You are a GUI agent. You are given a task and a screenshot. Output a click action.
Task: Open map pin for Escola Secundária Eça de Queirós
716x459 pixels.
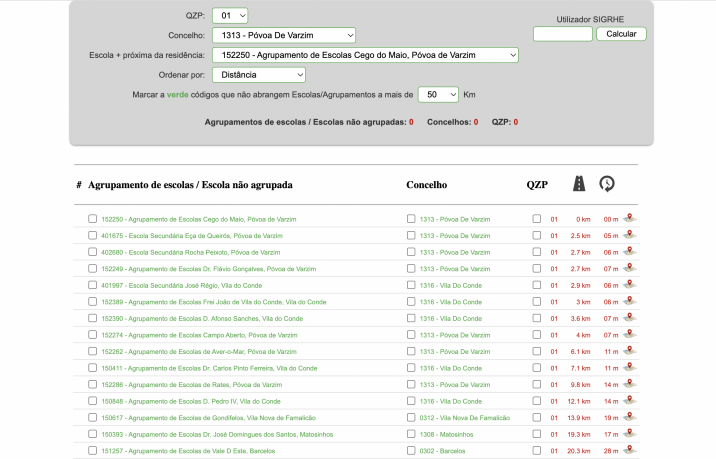pos(629,235)
